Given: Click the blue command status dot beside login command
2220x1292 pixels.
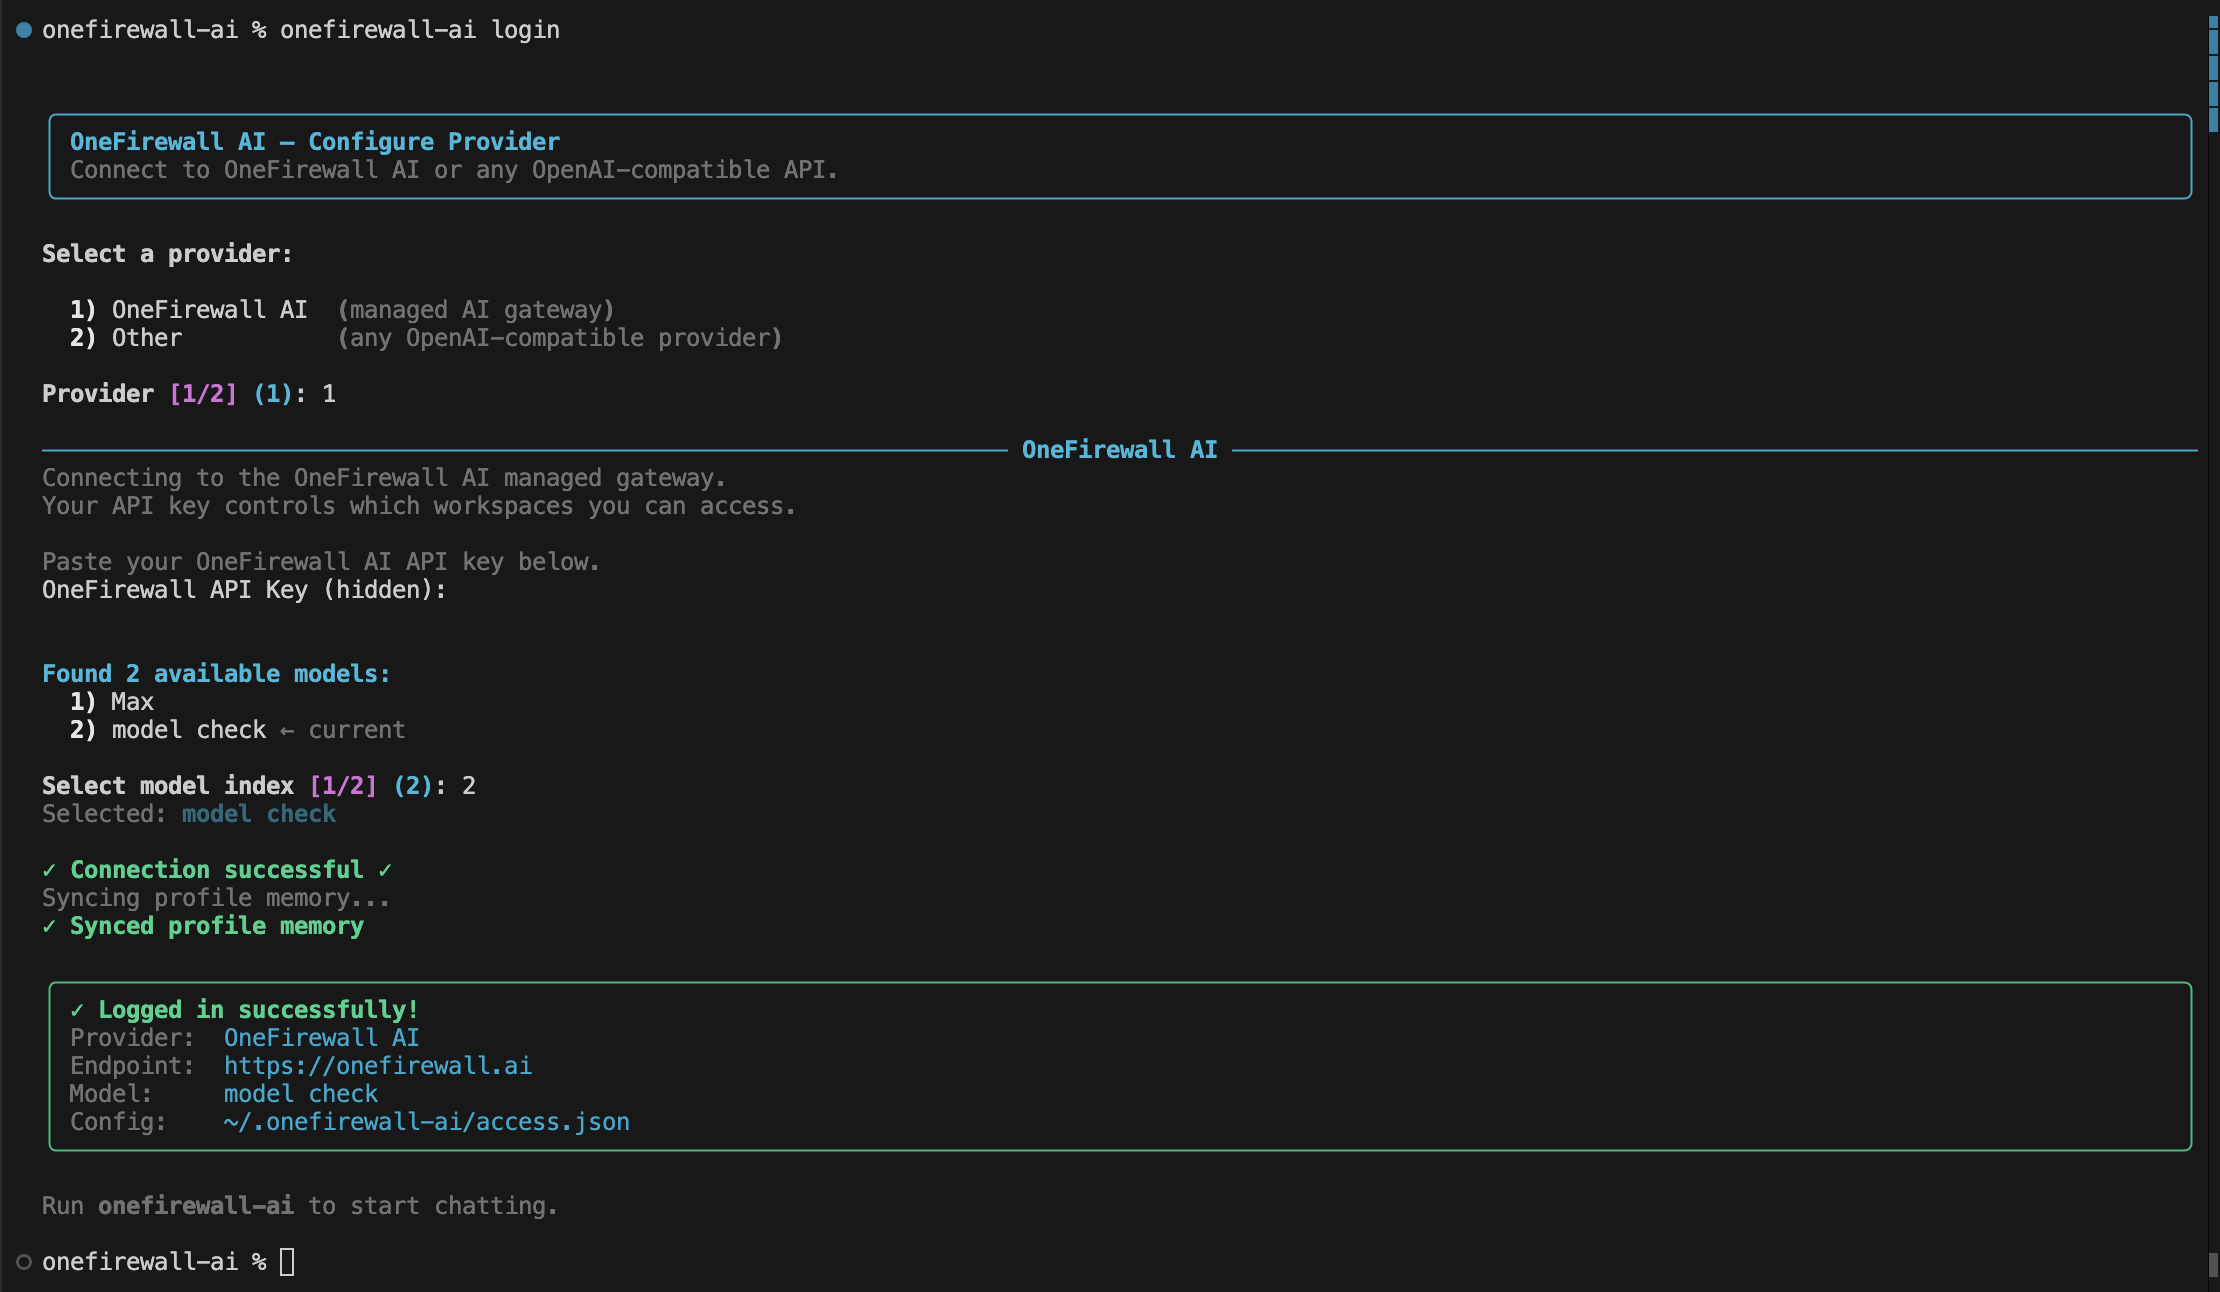Looking at the screenshot, I should click(24, 30).
